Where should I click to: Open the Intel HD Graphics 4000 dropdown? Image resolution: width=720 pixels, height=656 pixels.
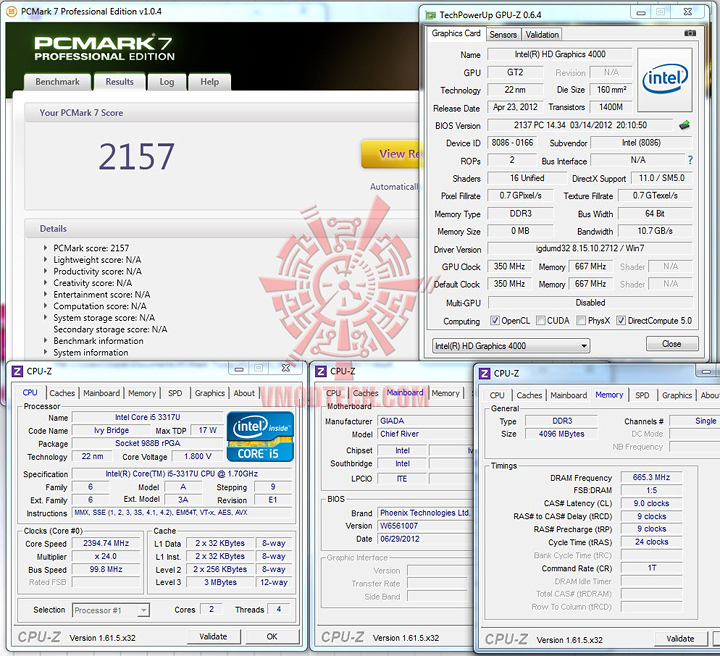coord(511,346)
